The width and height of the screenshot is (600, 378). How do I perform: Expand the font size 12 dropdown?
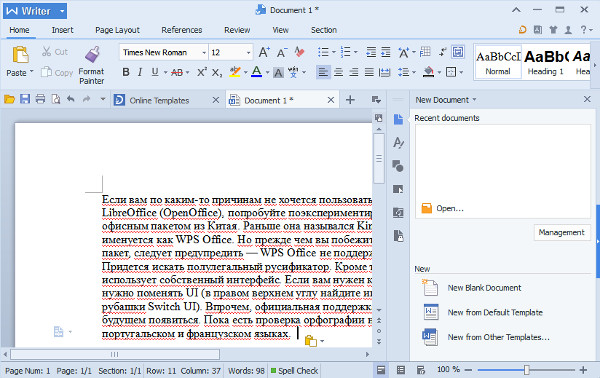(248, 52)
